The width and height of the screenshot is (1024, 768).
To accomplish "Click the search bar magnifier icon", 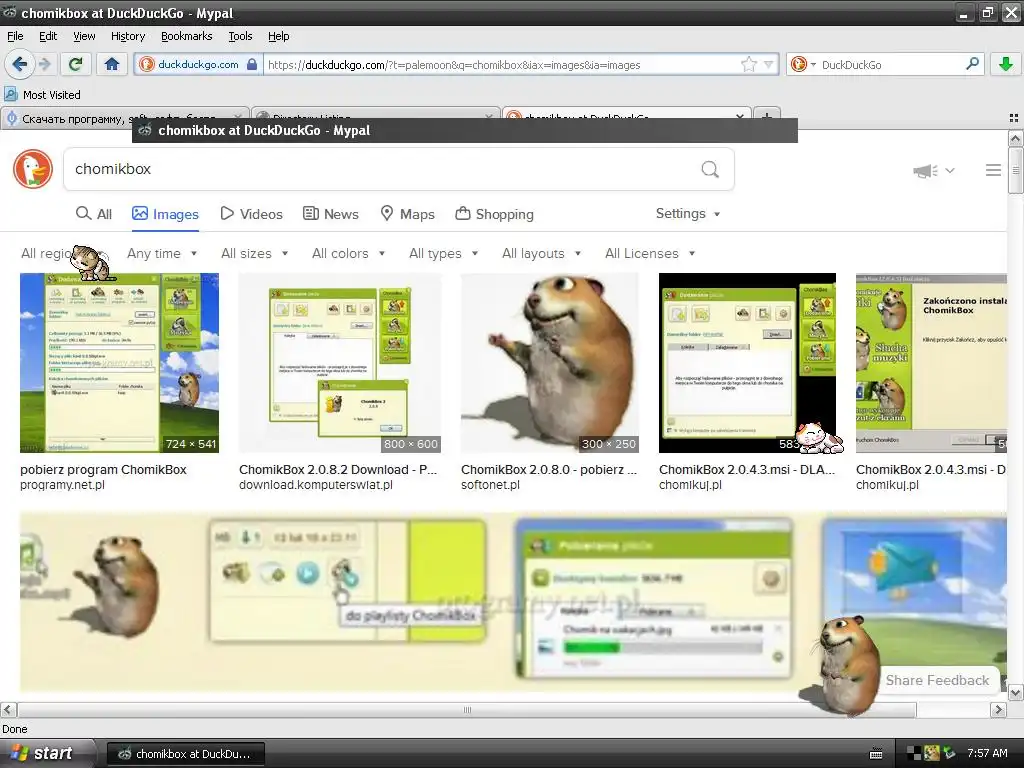I will pos(972,64).
